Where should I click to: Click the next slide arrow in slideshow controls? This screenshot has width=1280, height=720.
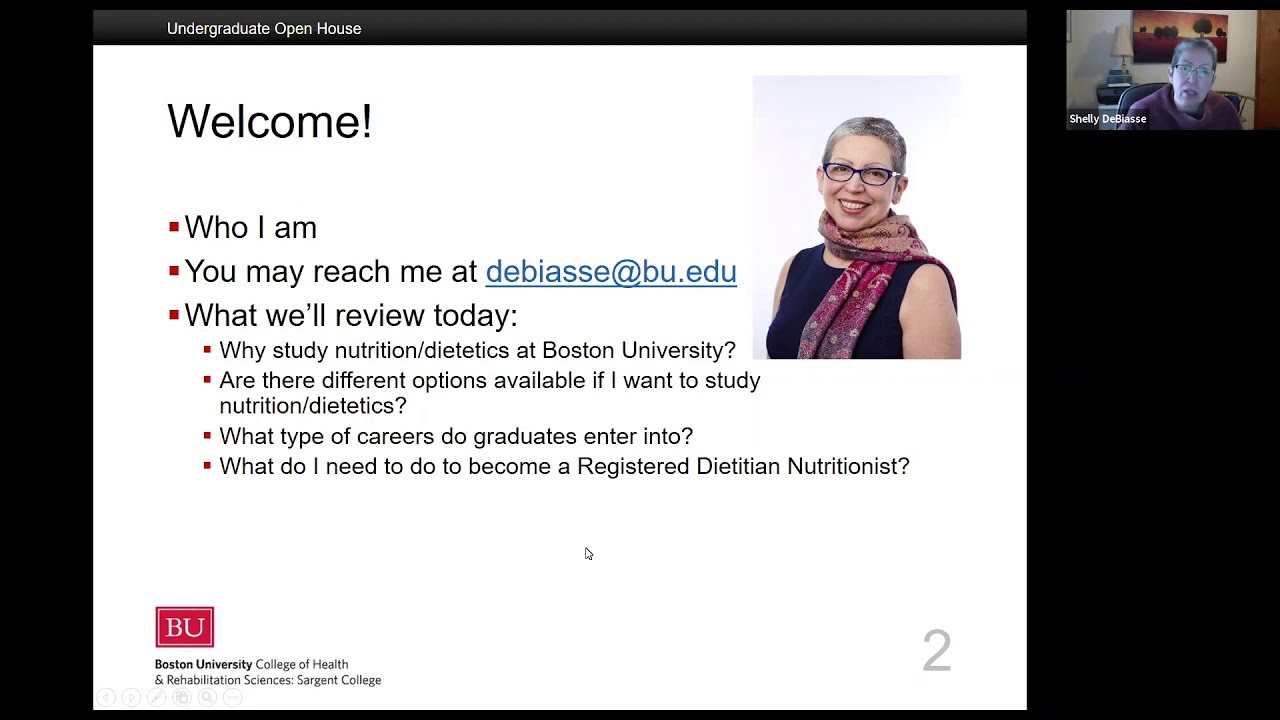(131, 698)
